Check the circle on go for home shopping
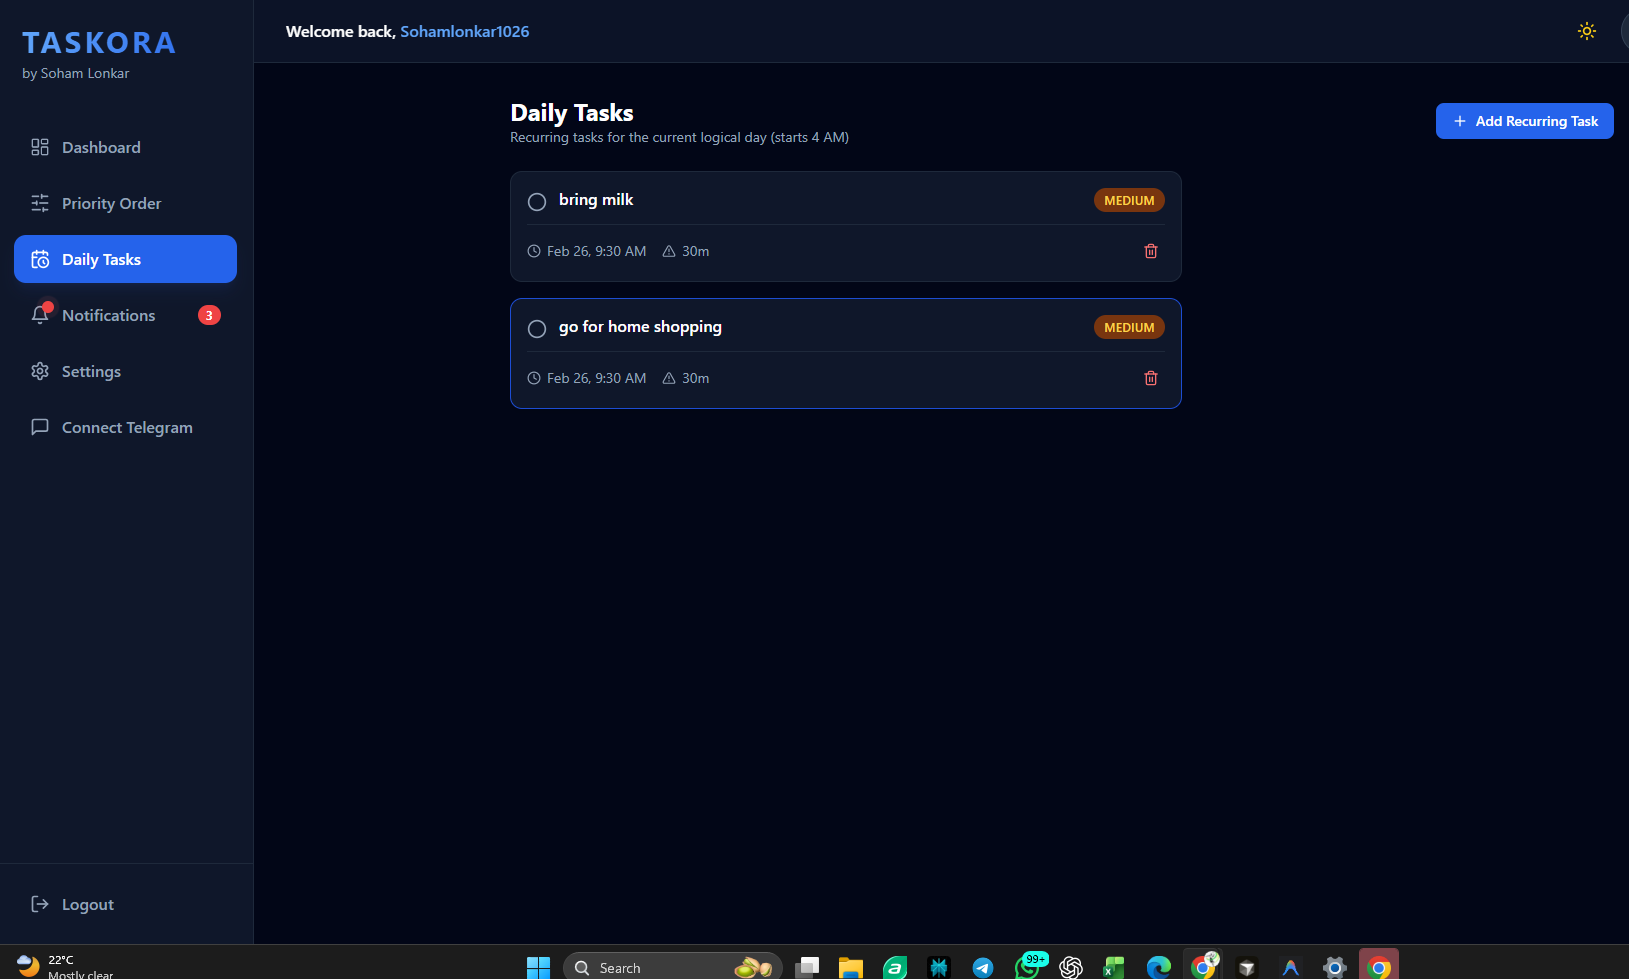 (x=537, y=328)
